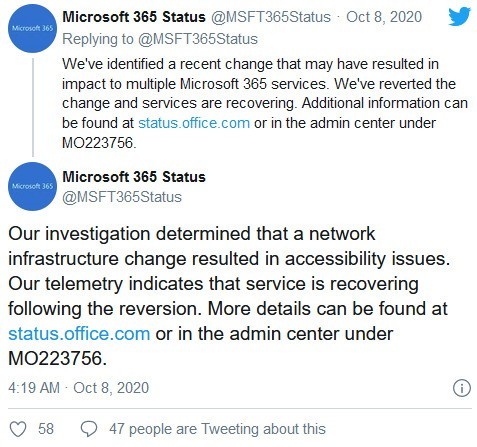Click the main tweet text about network infrastructure

[229, 296]
